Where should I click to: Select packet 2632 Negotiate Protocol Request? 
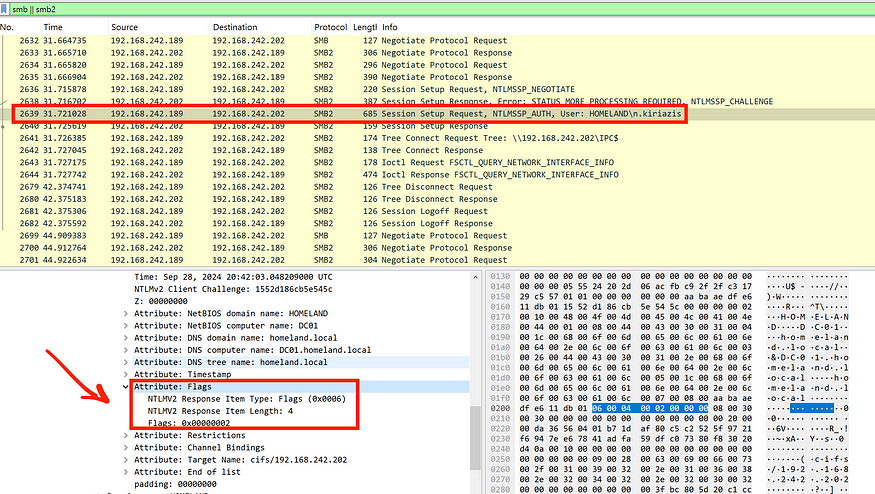click(x=438, y=41)
